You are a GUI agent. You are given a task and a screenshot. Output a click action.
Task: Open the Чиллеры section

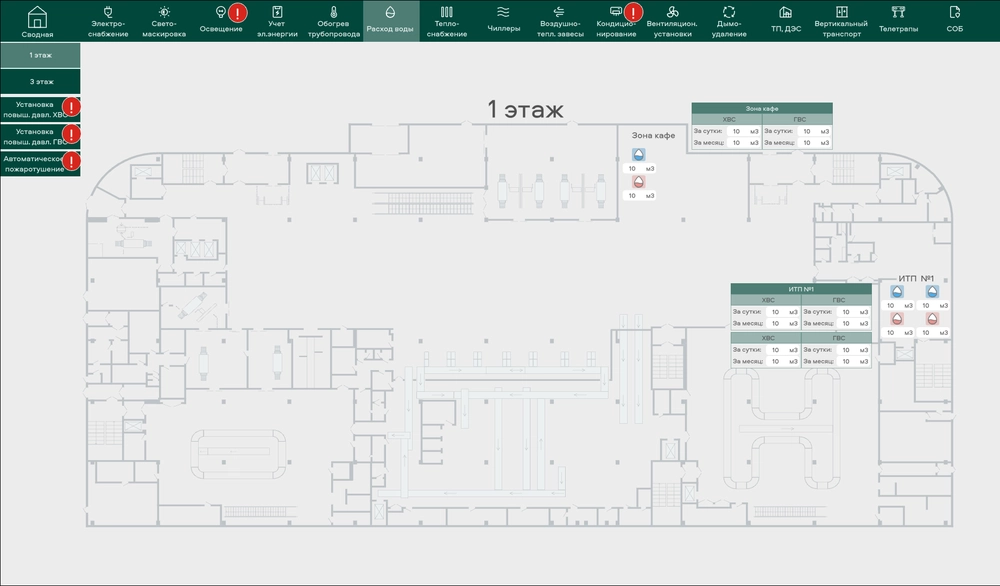(x=503, y=21)
